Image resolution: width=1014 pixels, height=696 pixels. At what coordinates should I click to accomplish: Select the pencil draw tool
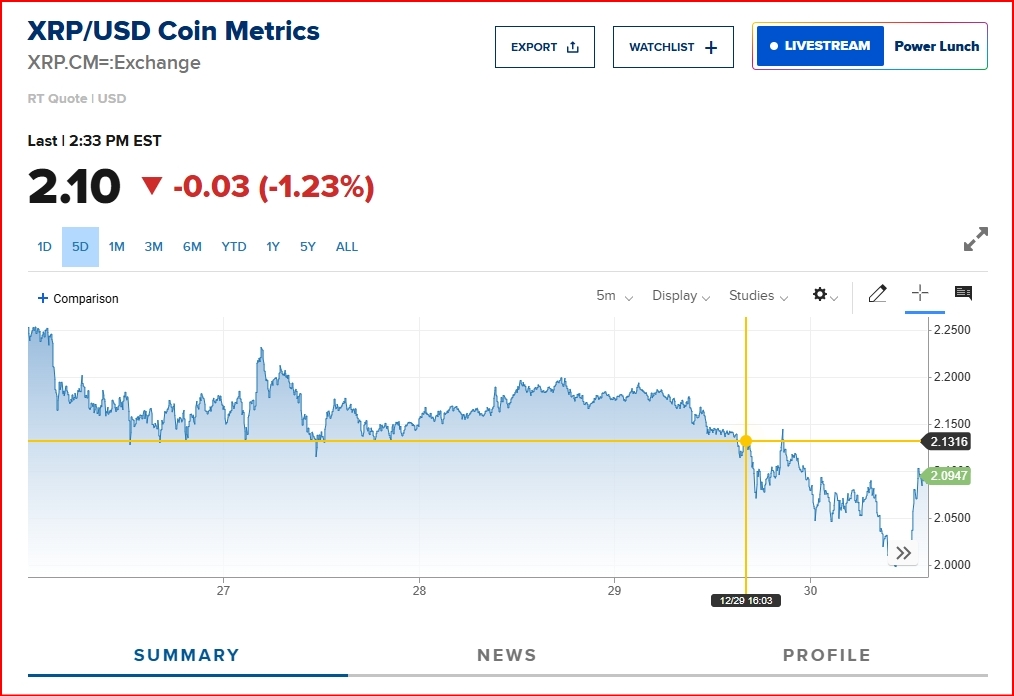coord(877,294)
